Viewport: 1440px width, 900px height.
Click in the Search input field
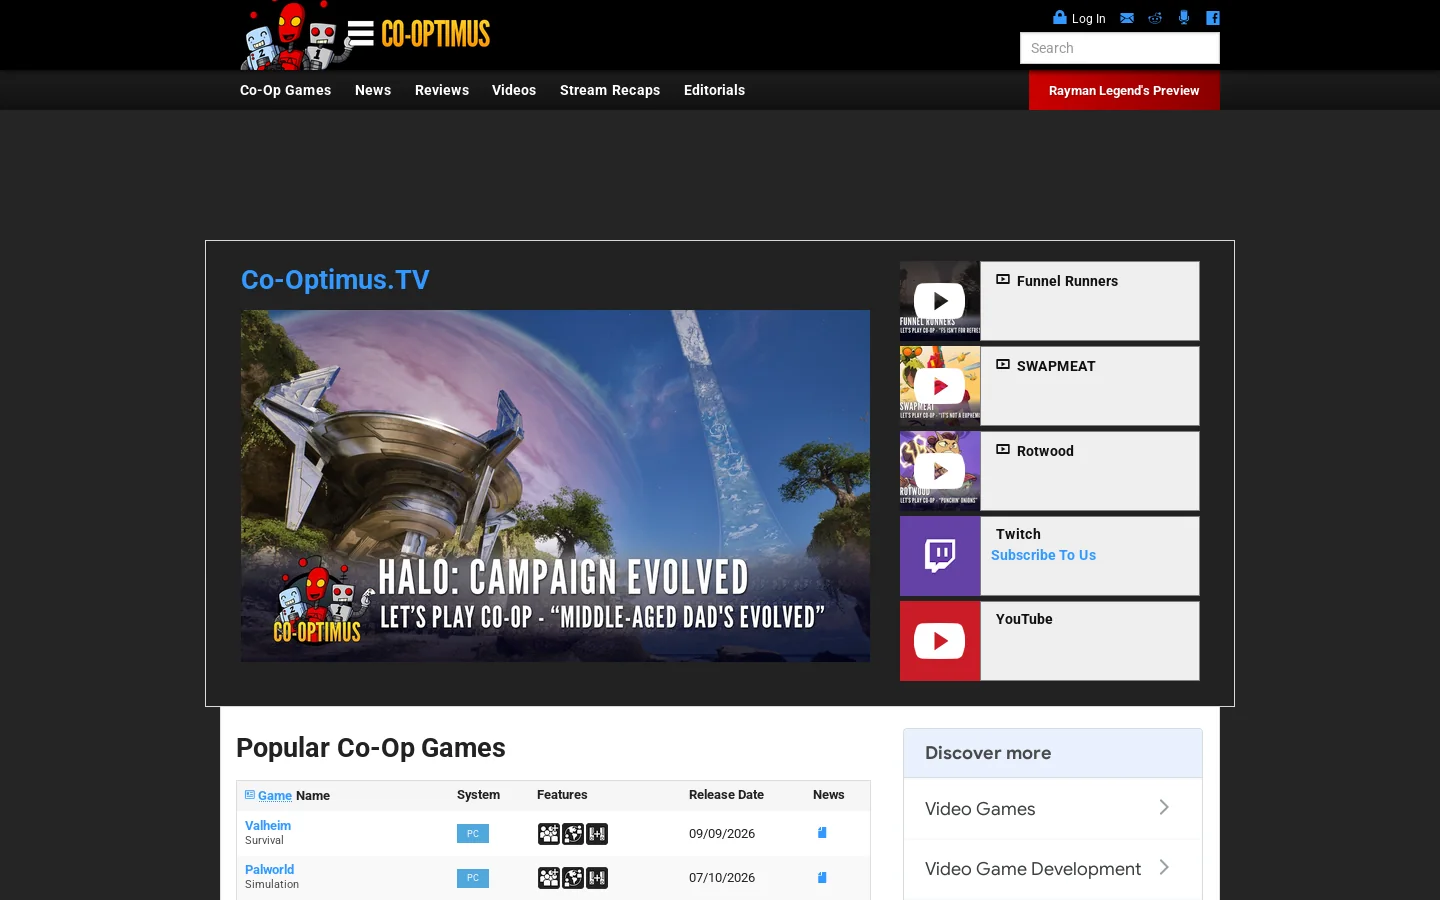coord(1120,48)
